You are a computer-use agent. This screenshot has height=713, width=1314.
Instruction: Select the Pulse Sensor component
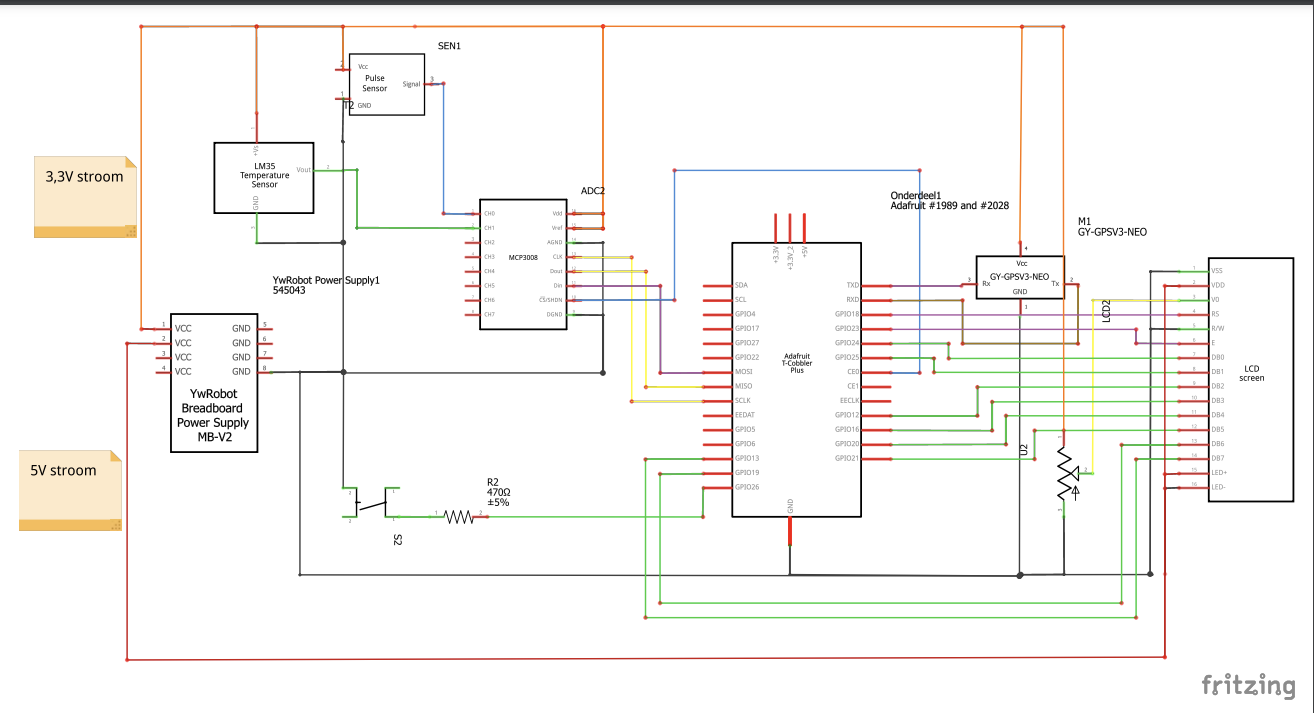[x=386, y=84]
